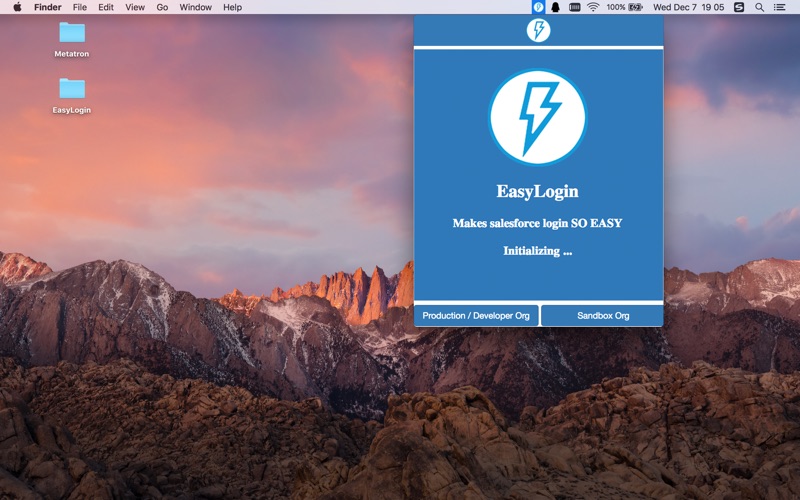
Task: Click the EasyLogin title text
Action: [x=538, y=191]
